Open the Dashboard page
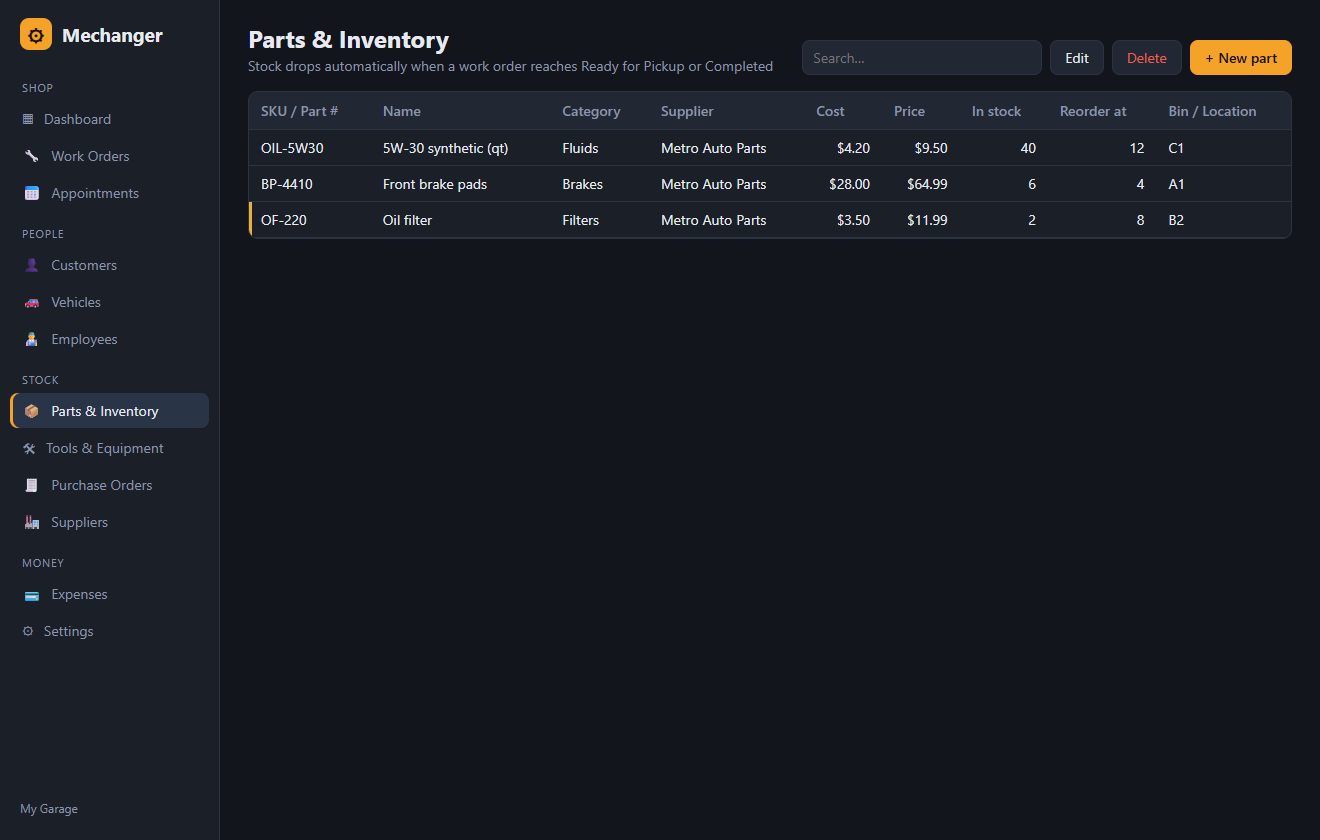This screenshot has height=840, width=1320. (110, 119)
